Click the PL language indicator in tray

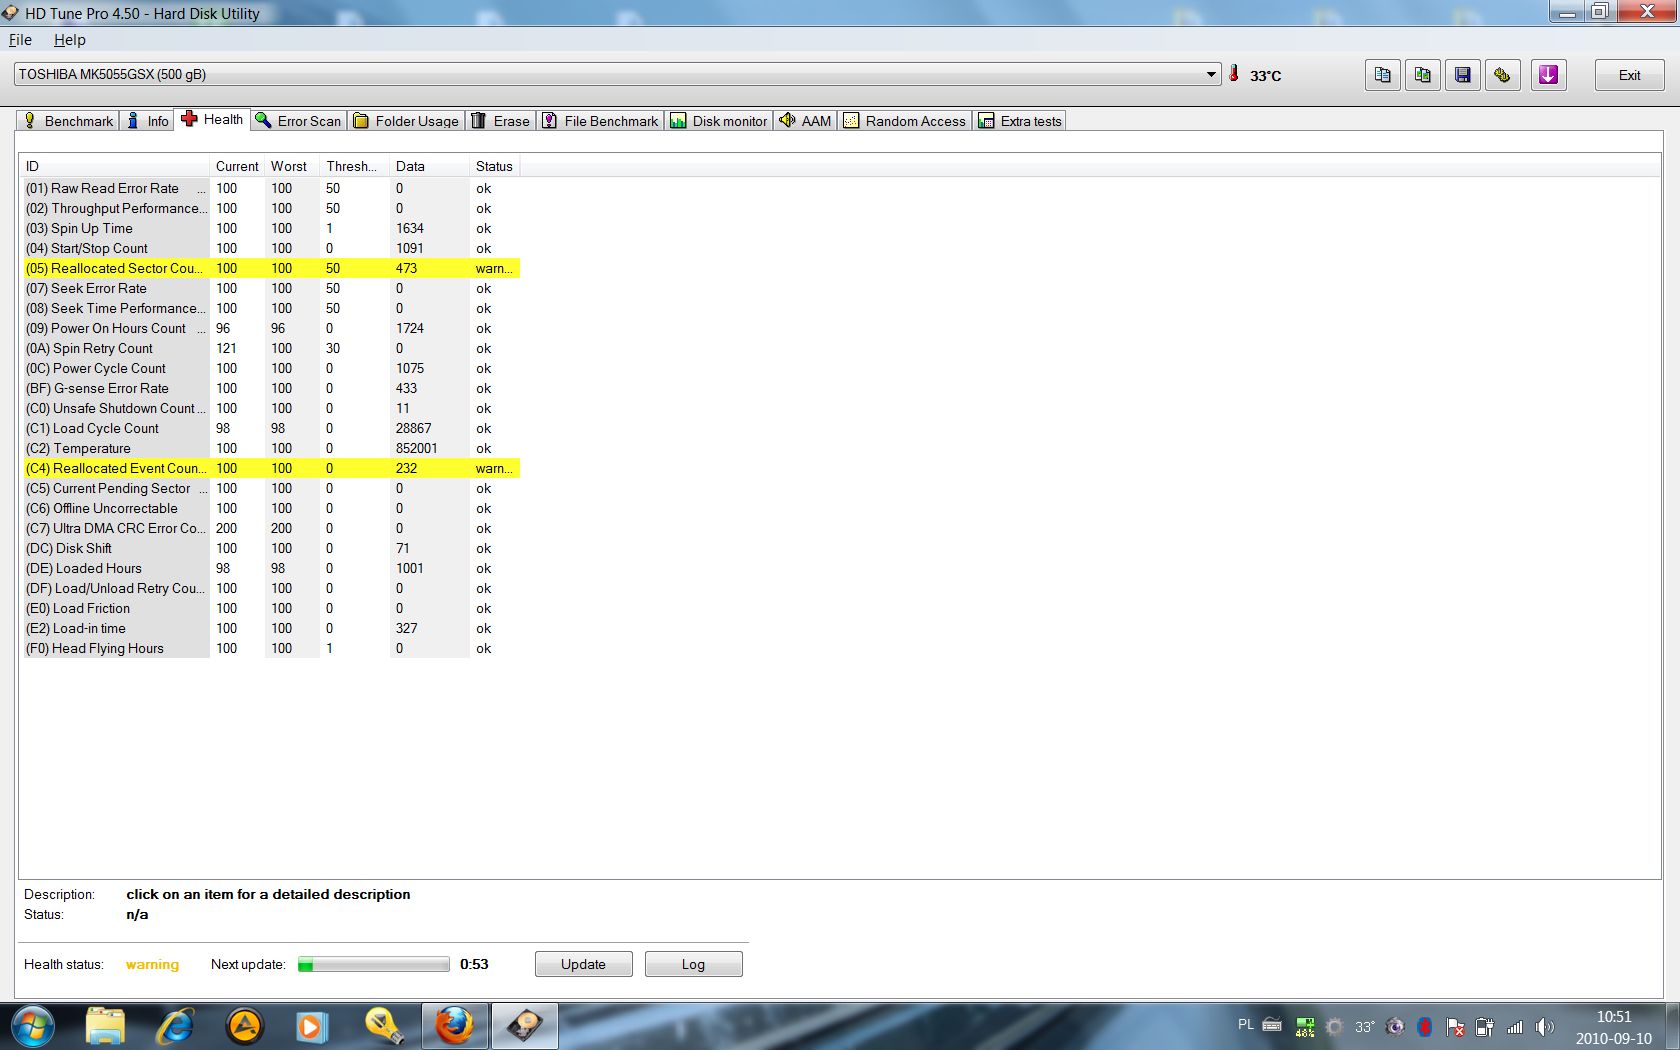point(1245,1025)
